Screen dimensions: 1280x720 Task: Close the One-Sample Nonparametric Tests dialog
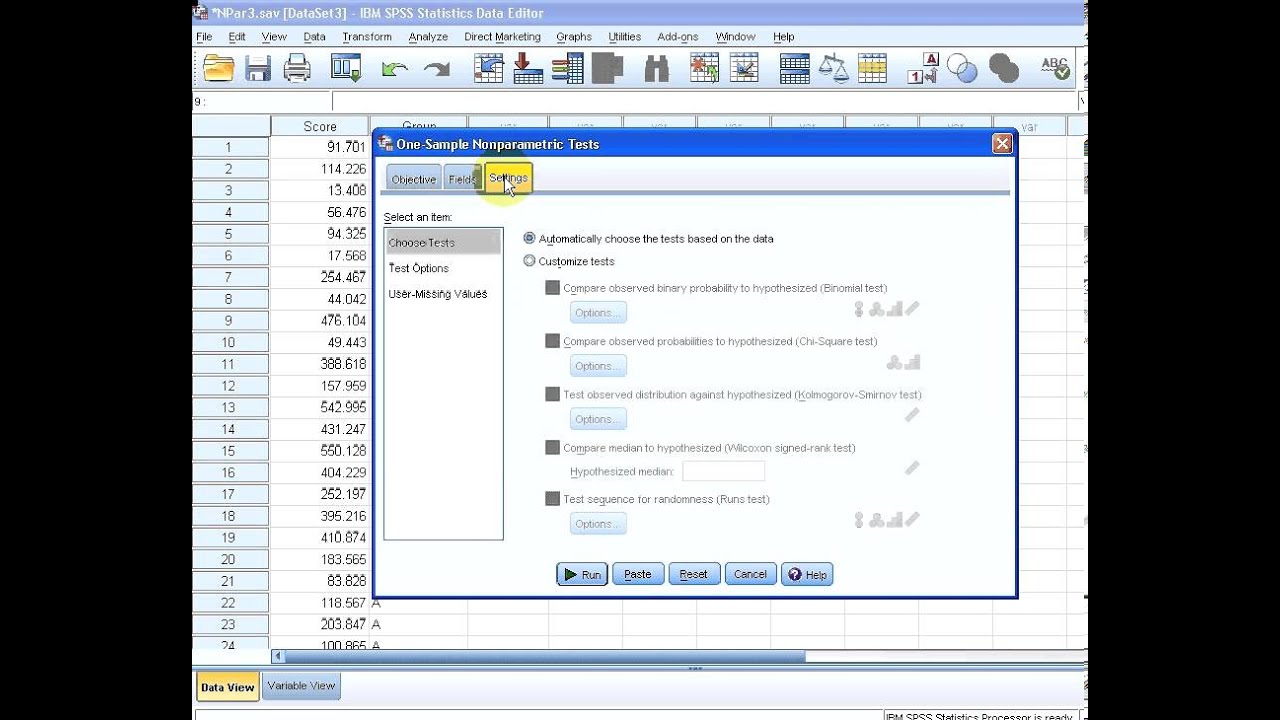point(1002,144)
